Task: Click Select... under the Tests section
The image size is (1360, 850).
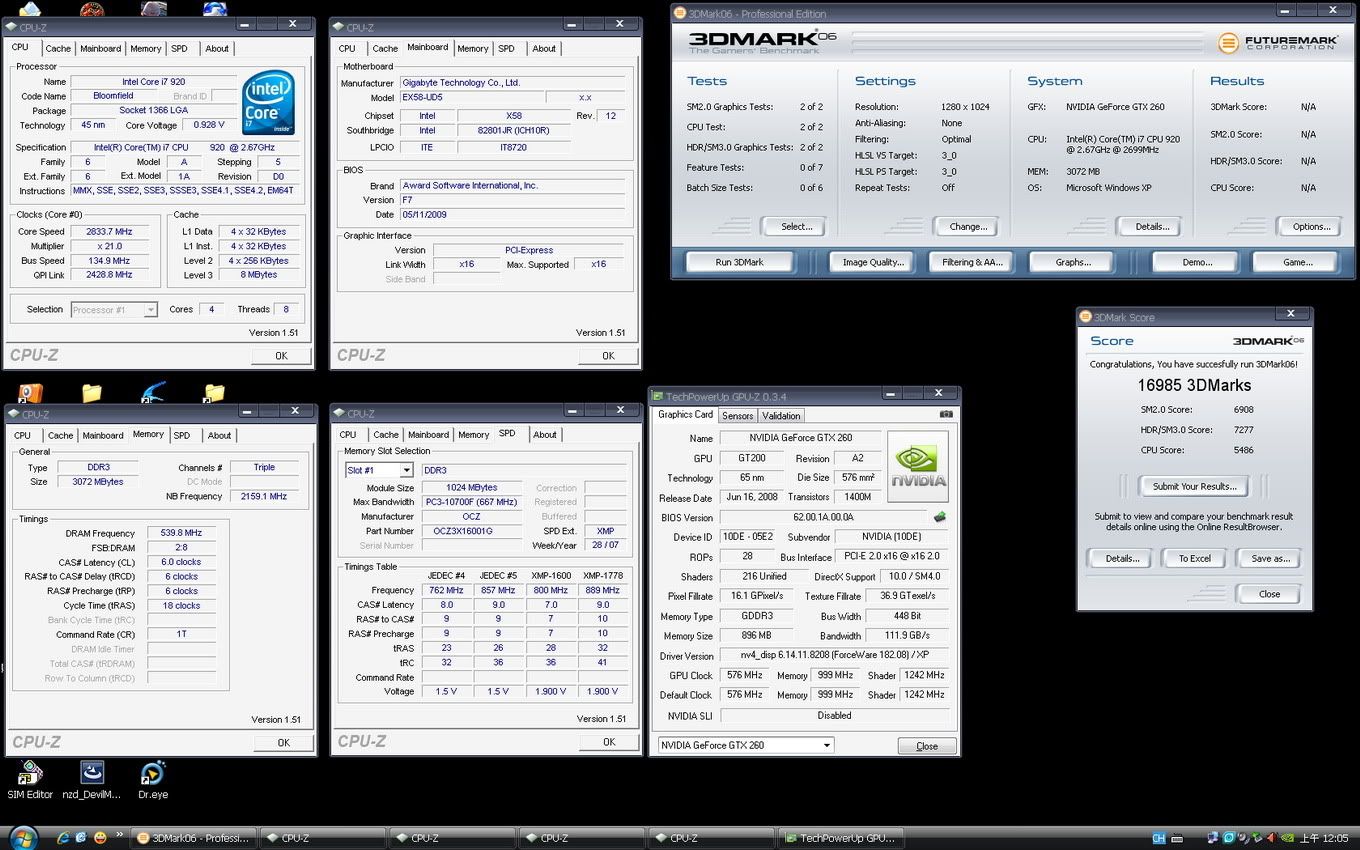Action: [x=796, y=227]
